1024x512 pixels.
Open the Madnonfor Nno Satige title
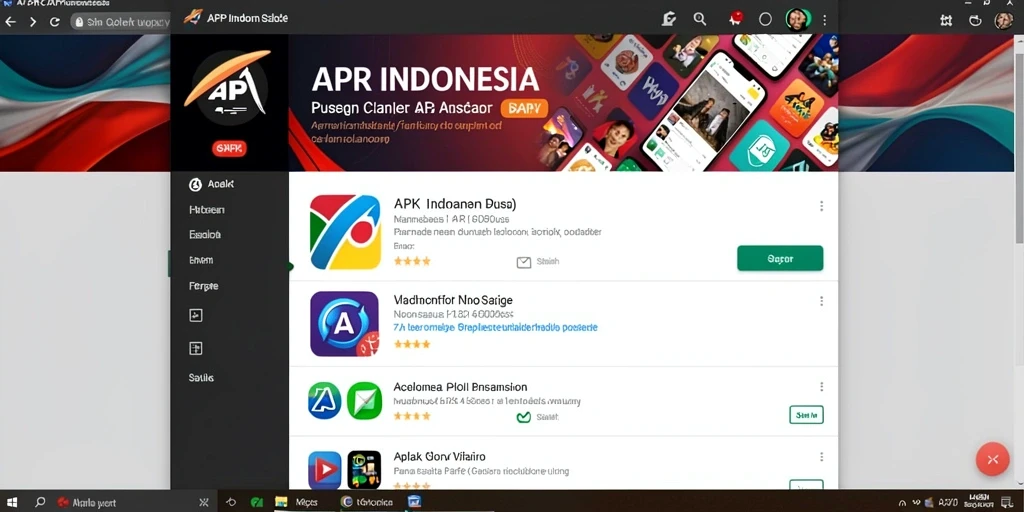point(453,300)
